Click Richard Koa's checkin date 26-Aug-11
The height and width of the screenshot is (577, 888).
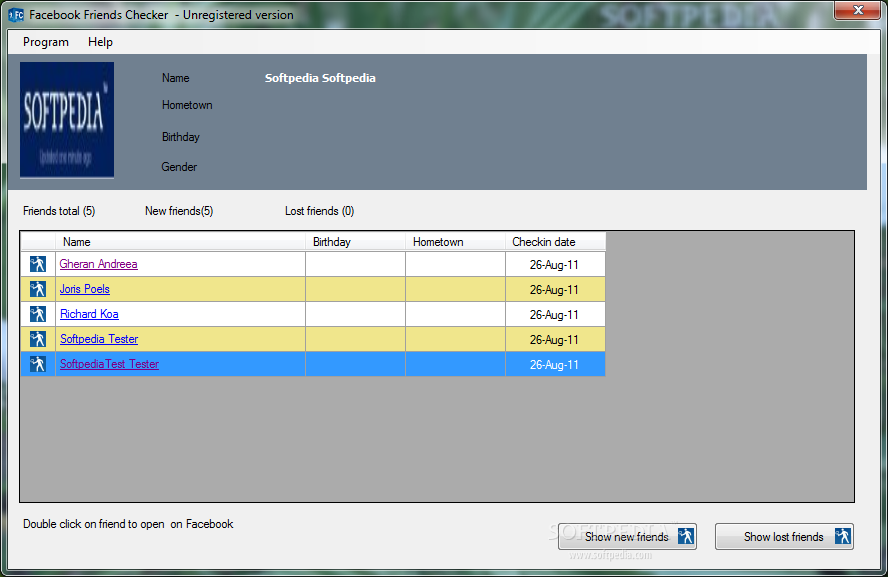554,314
